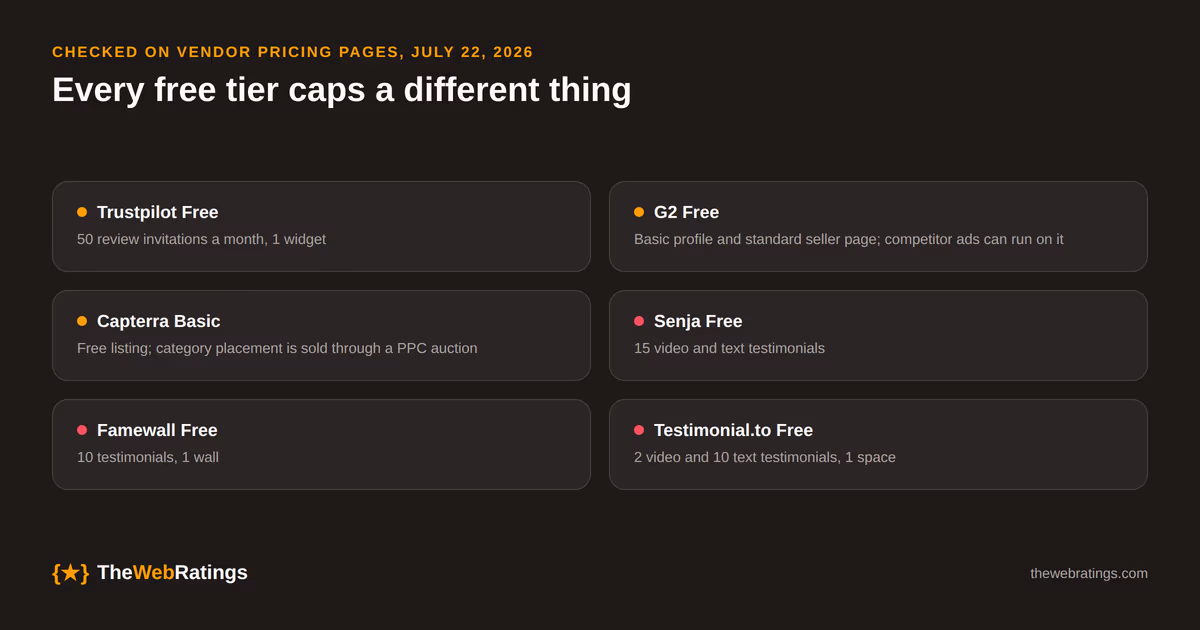Click the main headline about free tiers

point(342,90)
